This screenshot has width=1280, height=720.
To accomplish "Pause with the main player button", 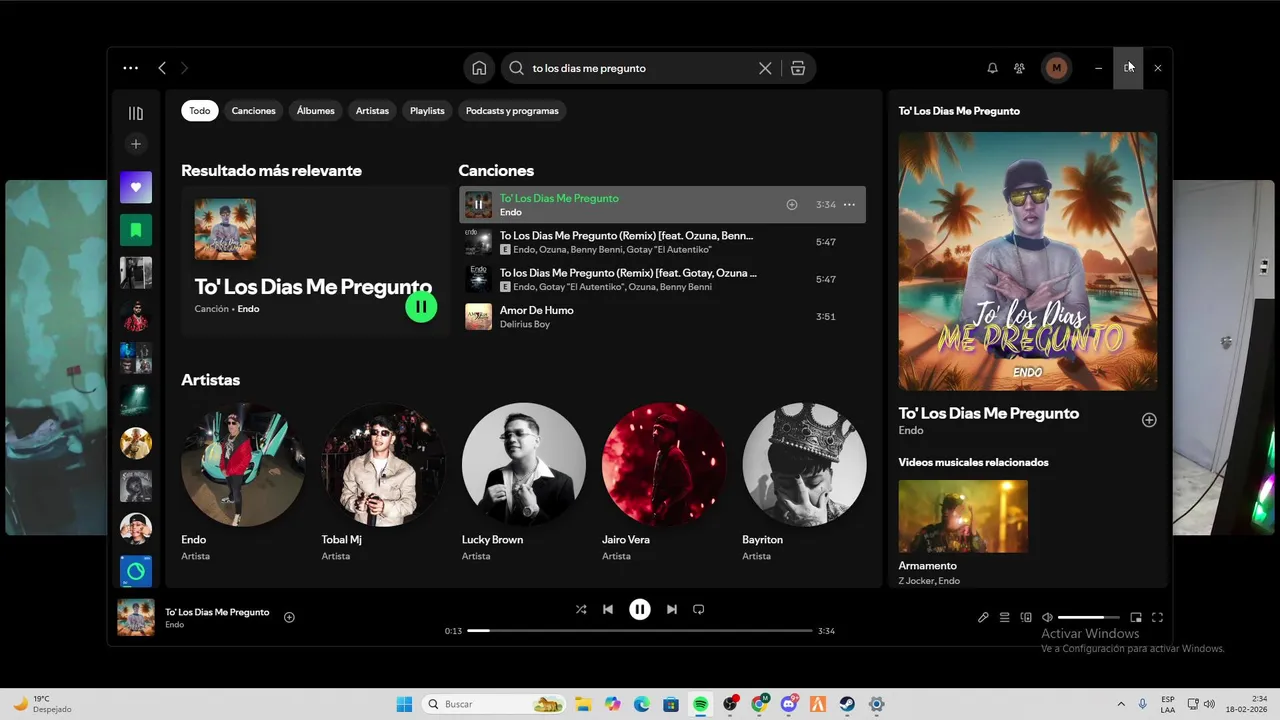I will pyautogui.click(x=640, y=609).
